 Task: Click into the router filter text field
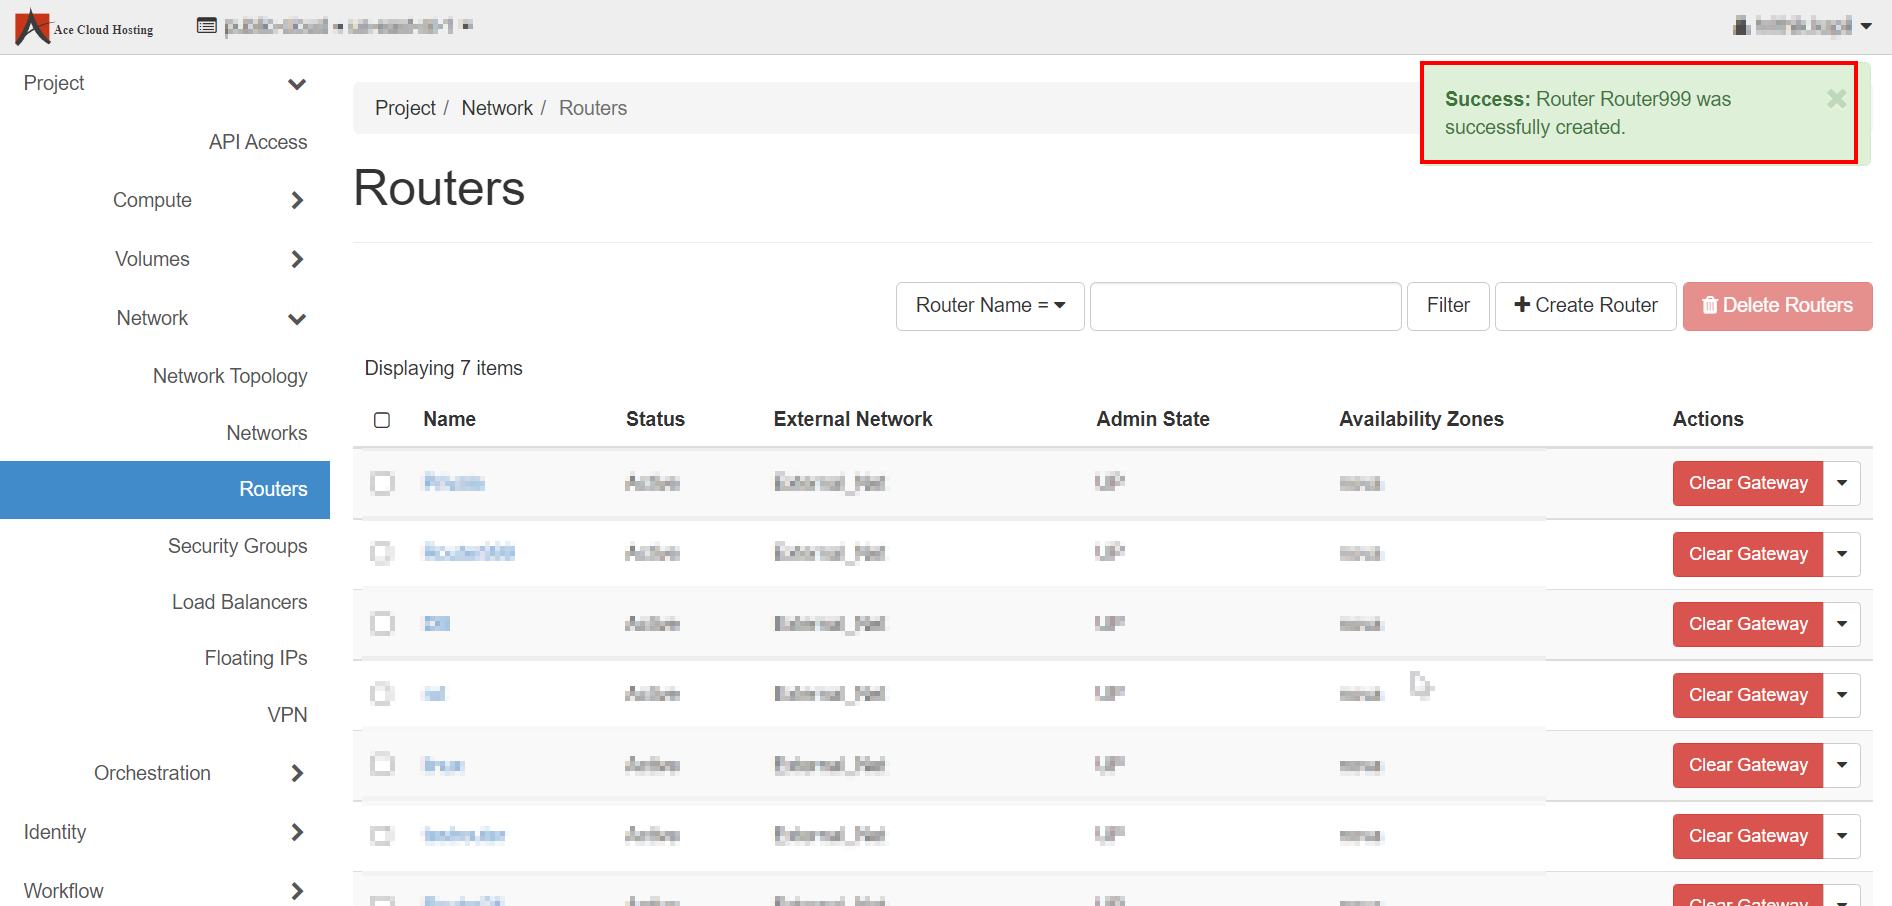[x=1244, y=306]
